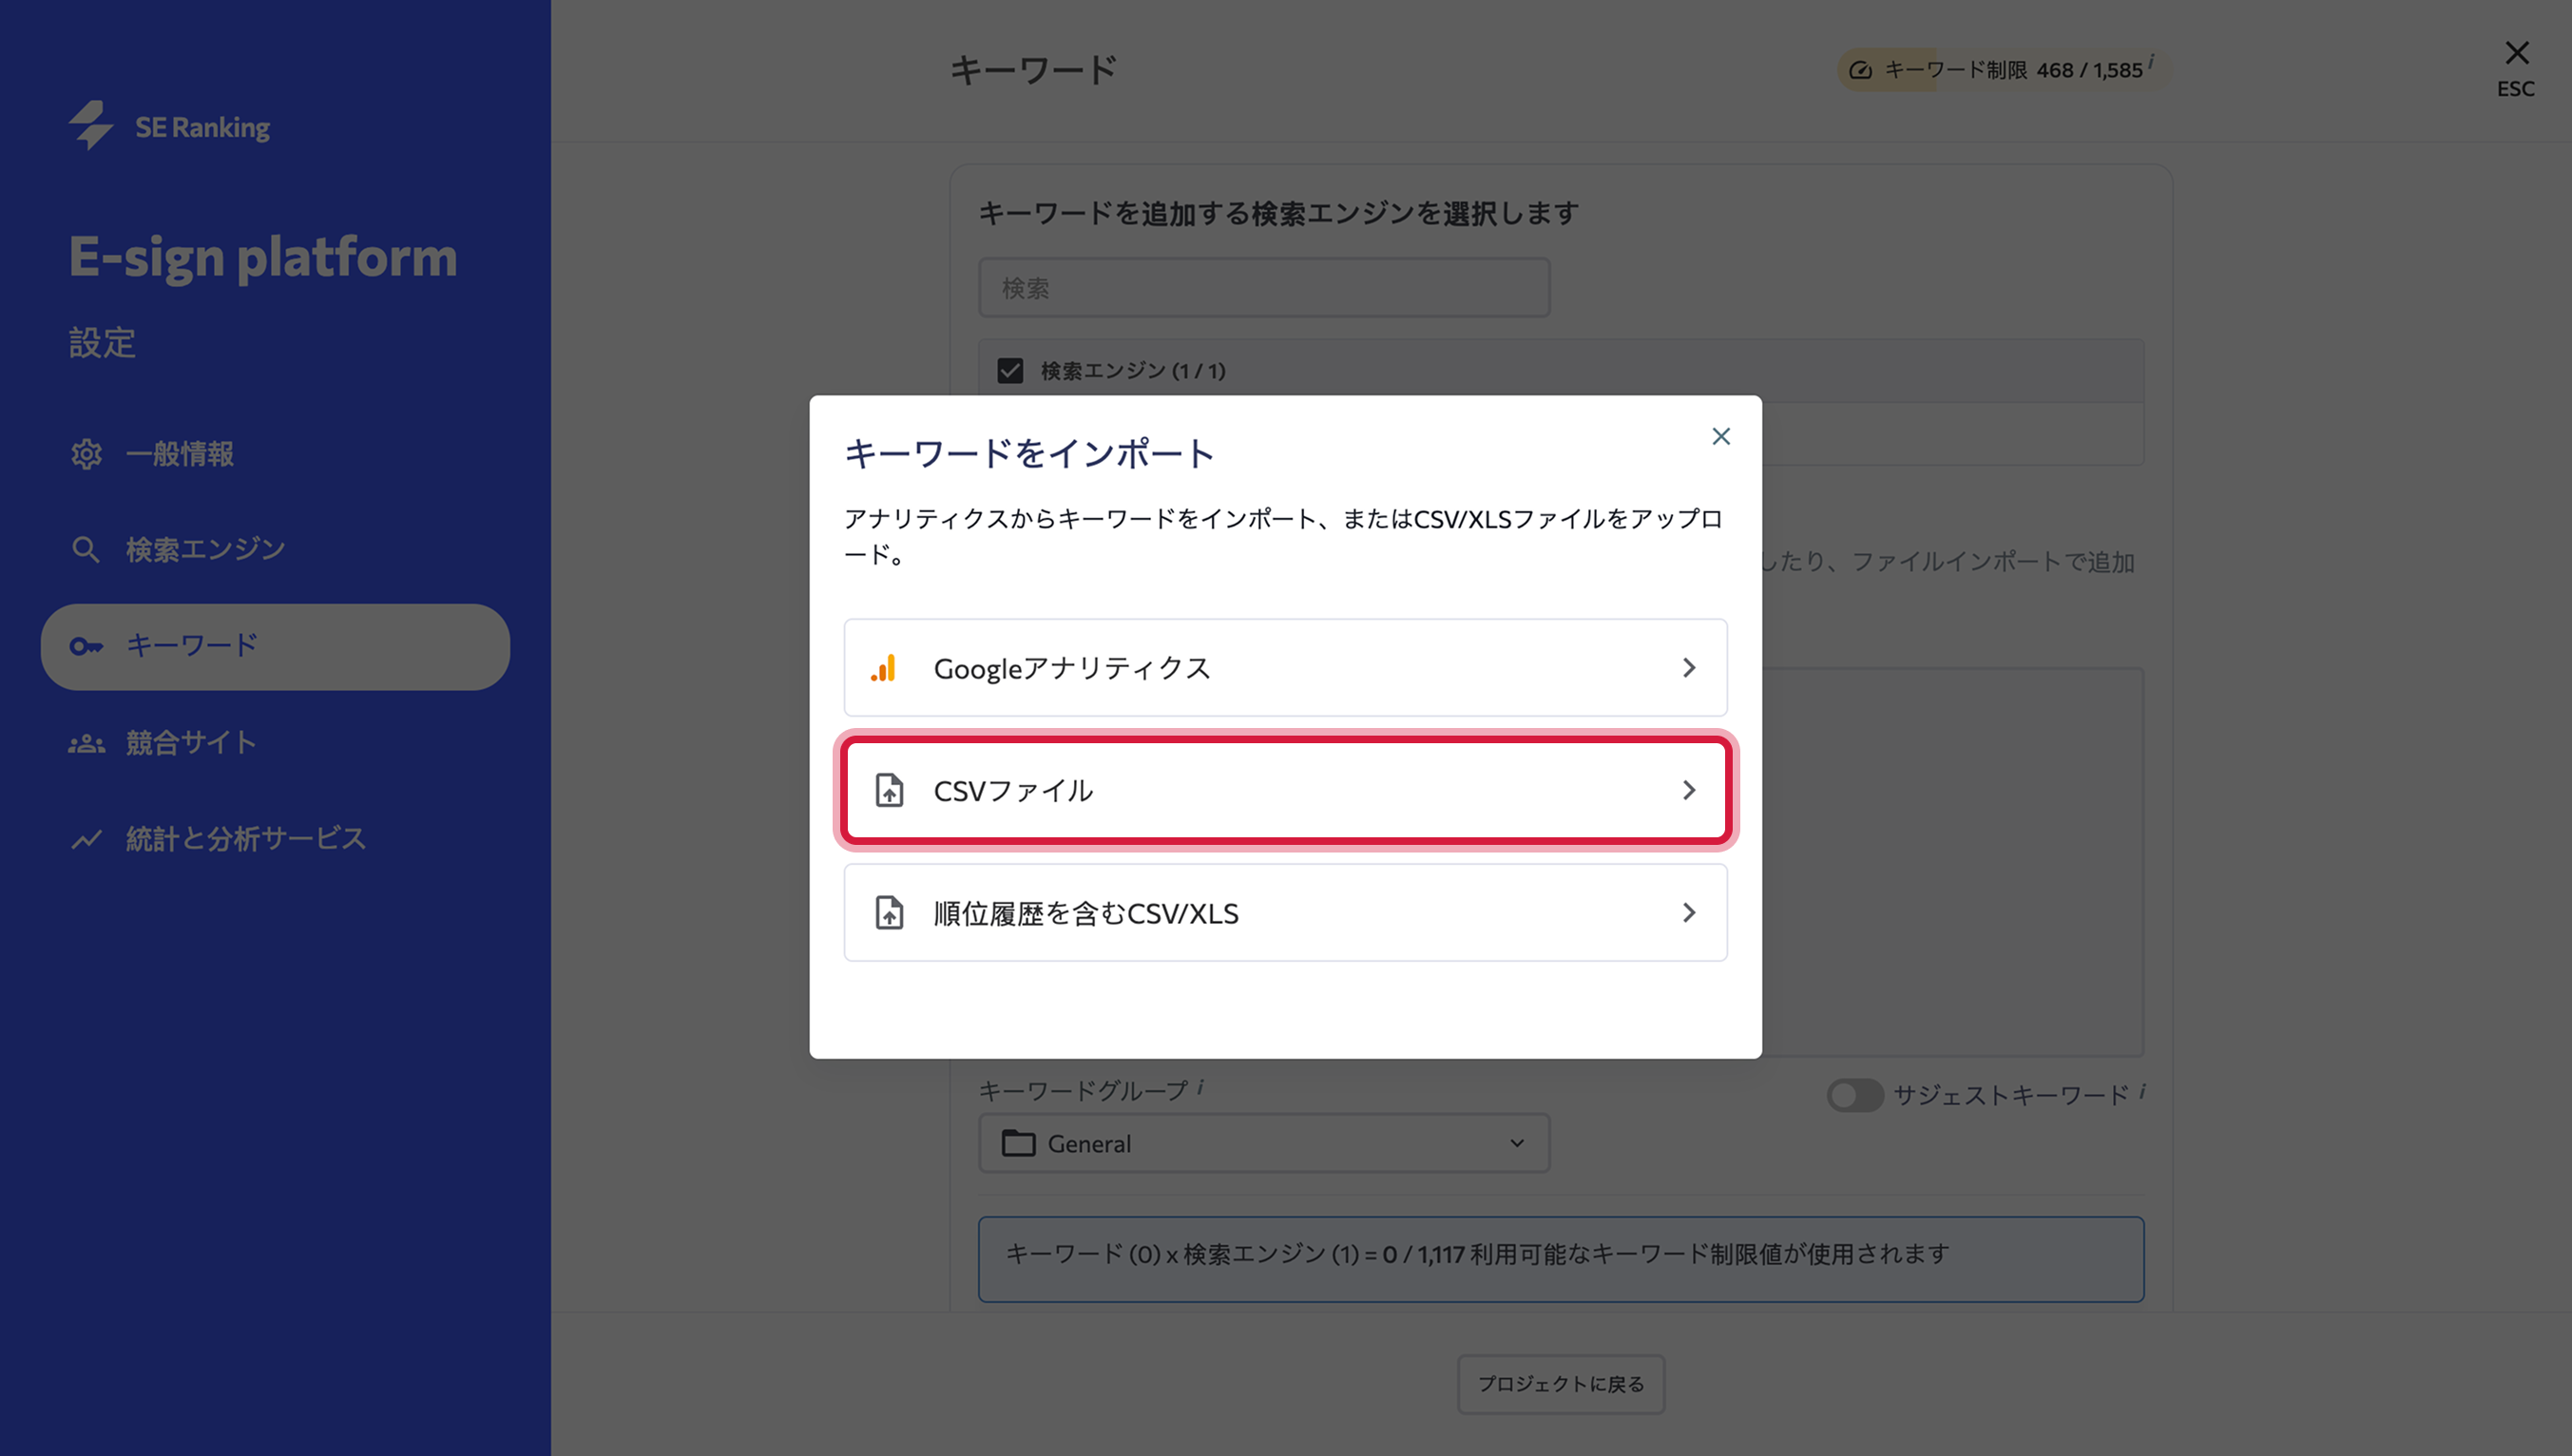Image resolution: width=2572 pixels, height=1456 pixels.
Task: Select the キーワード sidebar item
Action: [x=275, y=647]
